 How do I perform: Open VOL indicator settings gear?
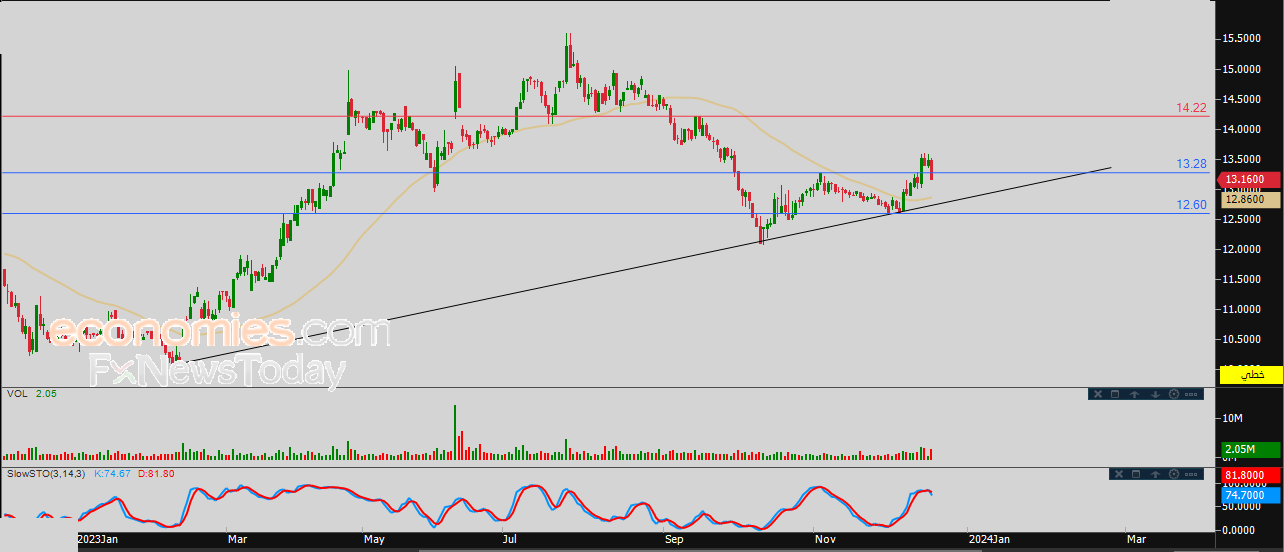click(x=1174, y=394)
